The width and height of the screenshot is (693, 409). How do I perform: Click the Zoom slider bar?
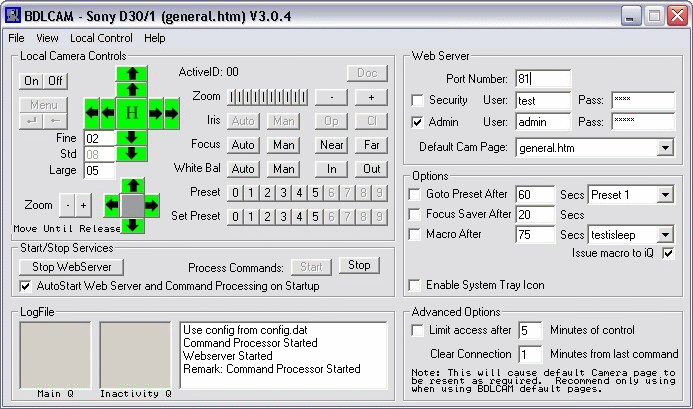[266, 97]
